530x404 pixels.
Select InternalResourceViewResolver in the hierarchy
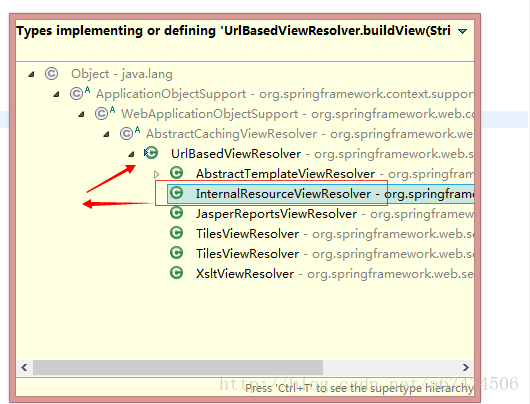coord(320,194)
